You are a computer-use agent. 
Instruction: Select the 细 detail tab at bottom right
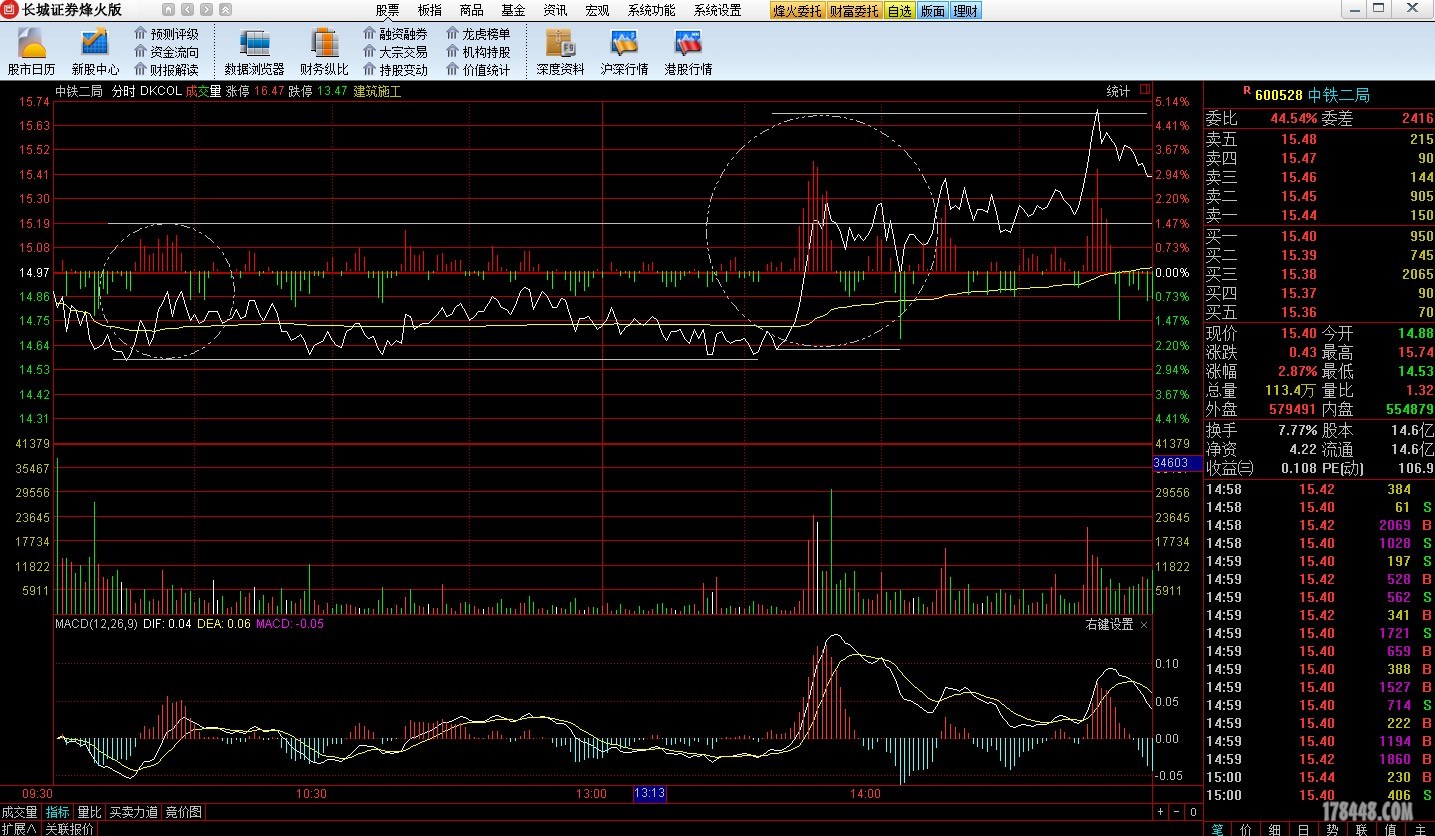click(x=1275, y=829)
